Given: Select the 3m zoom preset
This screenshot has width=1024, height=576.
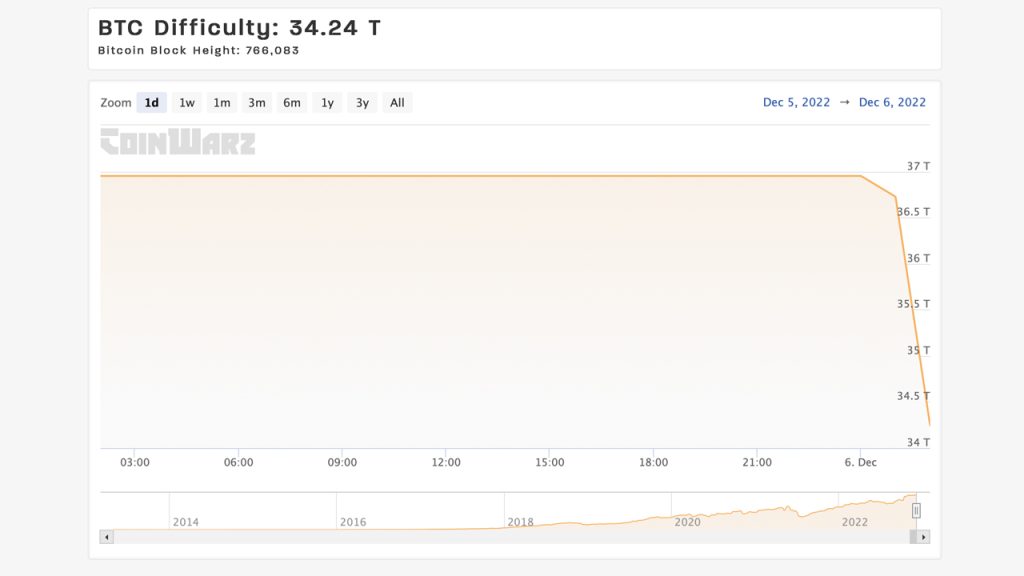Looking at the screenshot, I should [256, 102].
